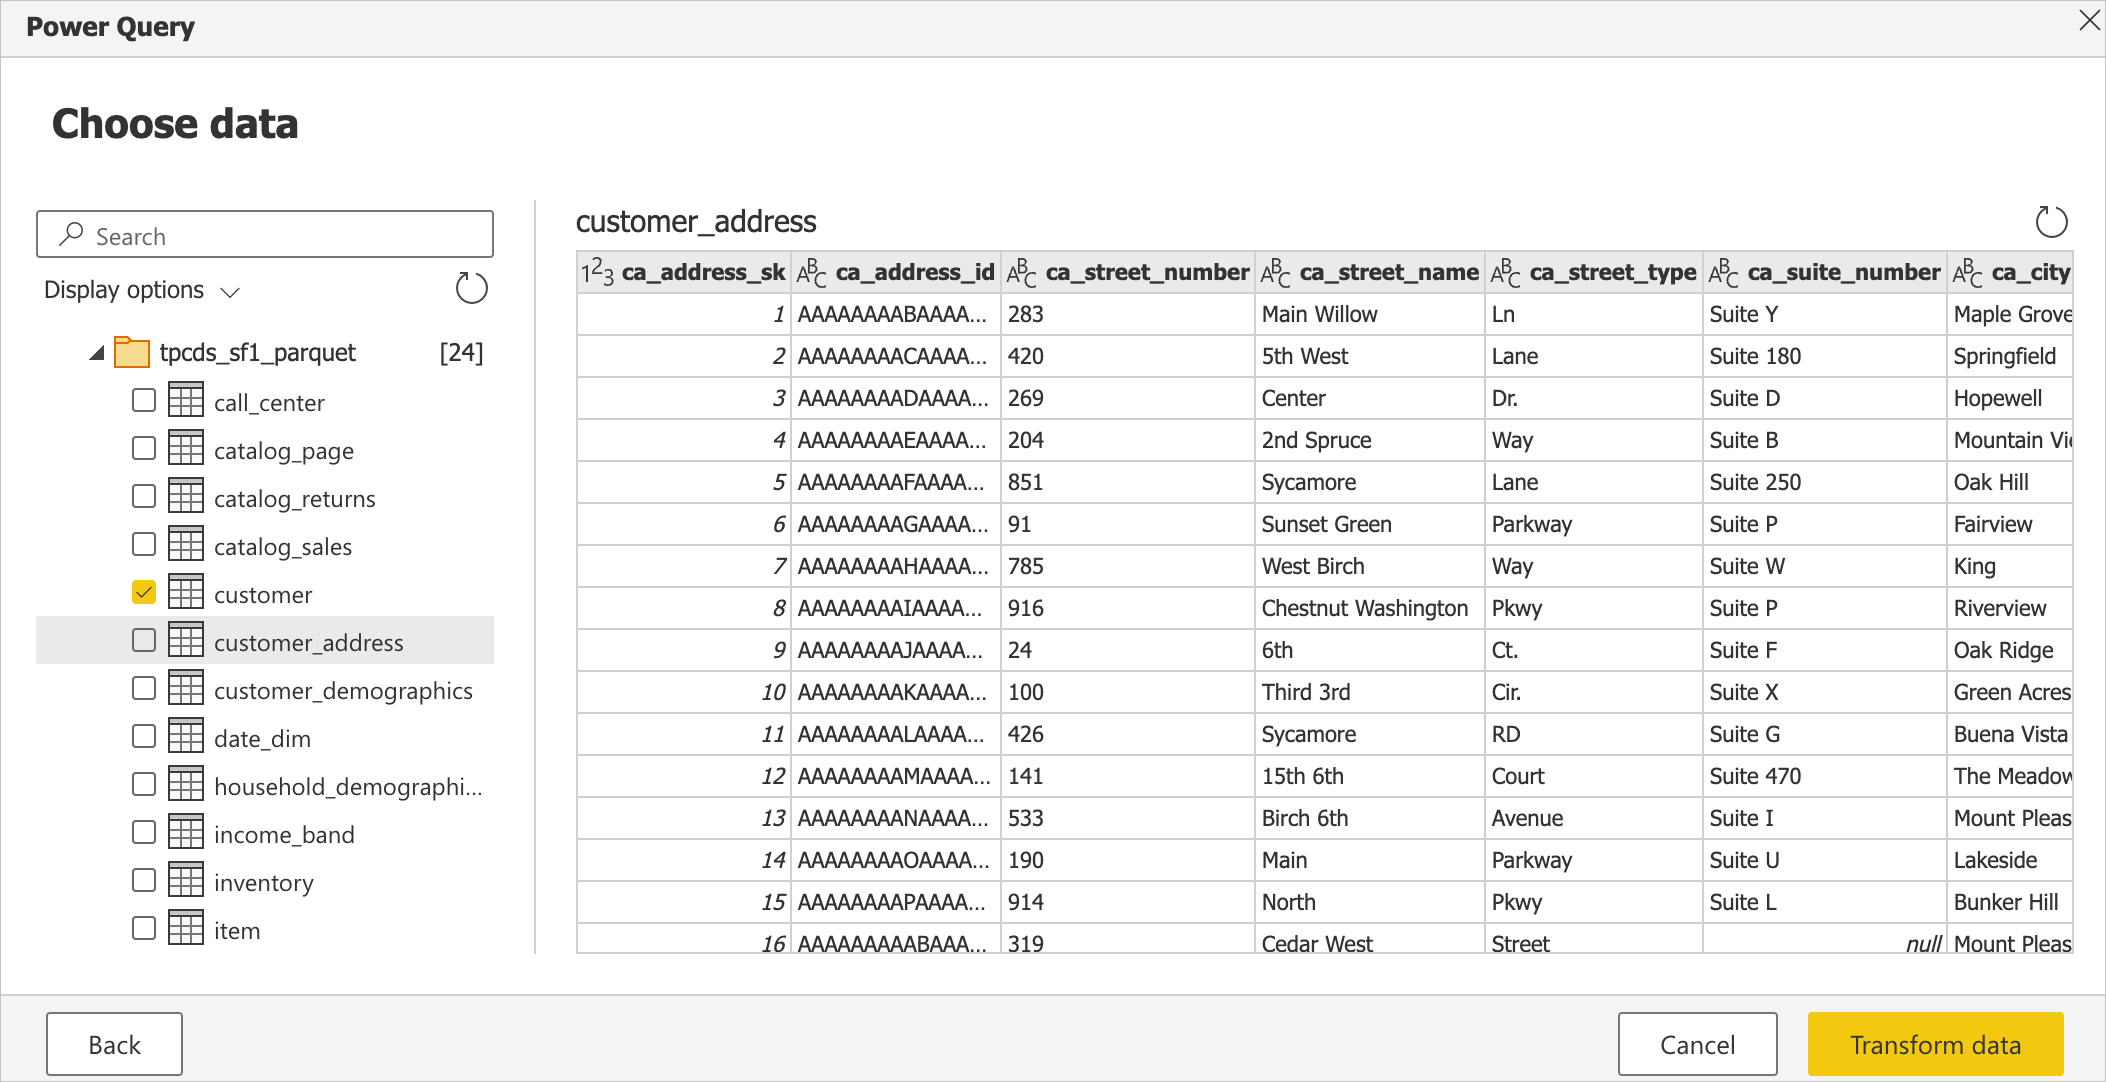Viewport: 2106px width, 1082px height.
Task: Click the Transform data button
Action: 1933,1043
